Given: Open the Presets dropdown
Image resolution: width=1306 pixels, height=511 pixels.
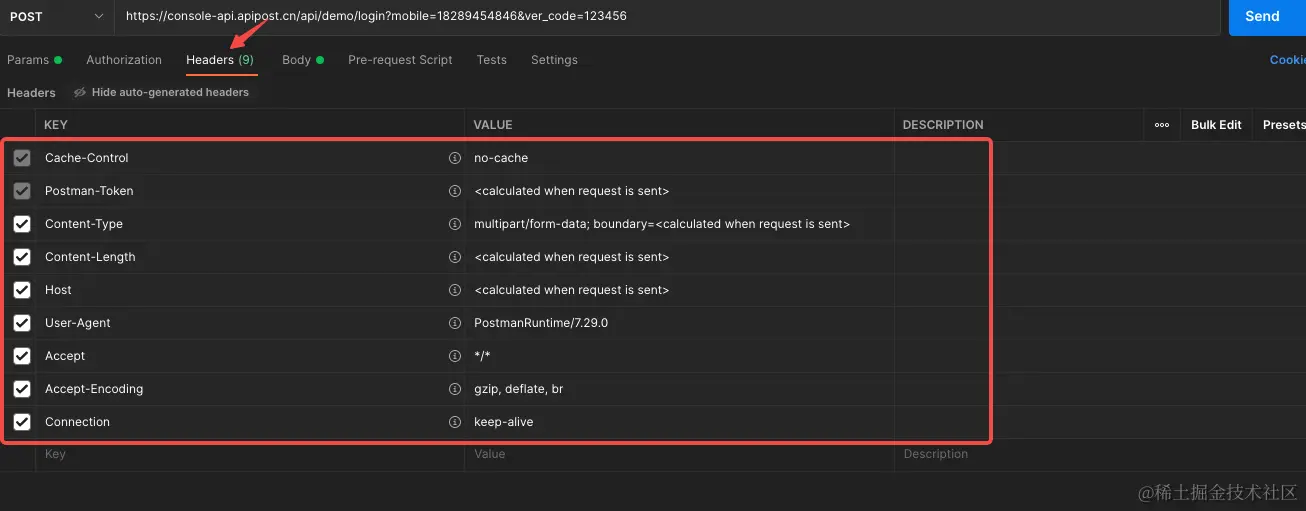Looking at the screenshot, I should click(x=1284, y=125).
